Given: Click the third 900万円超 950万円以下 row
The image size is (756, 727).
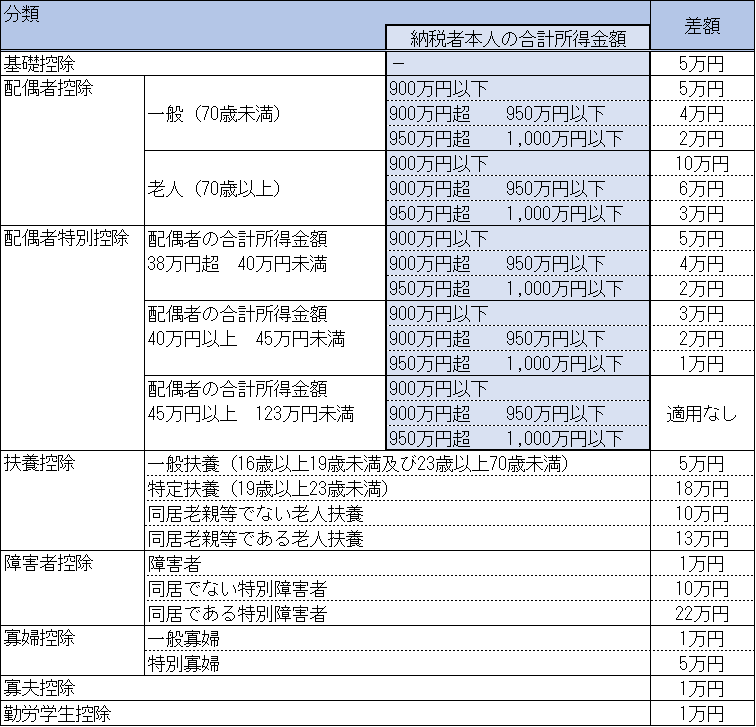Looking at the screenshot, I should pos(517,263).
